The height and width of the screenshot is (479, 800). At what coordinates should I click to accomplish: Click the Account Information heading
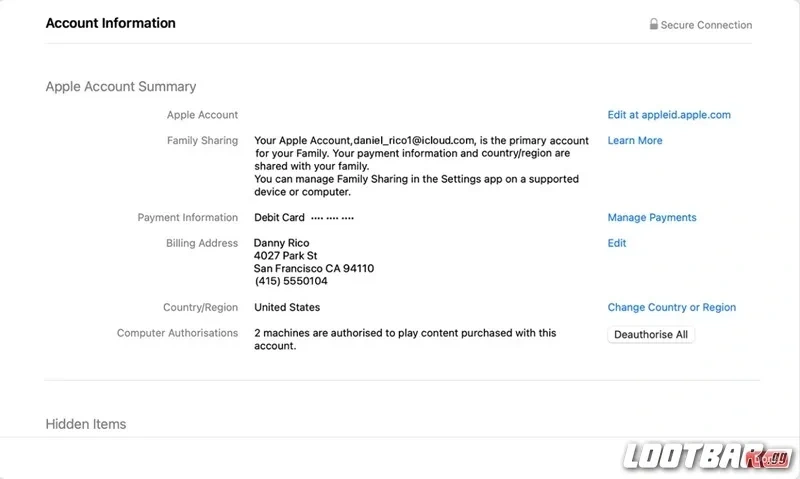pyautogui.click(x=110, y=23)
